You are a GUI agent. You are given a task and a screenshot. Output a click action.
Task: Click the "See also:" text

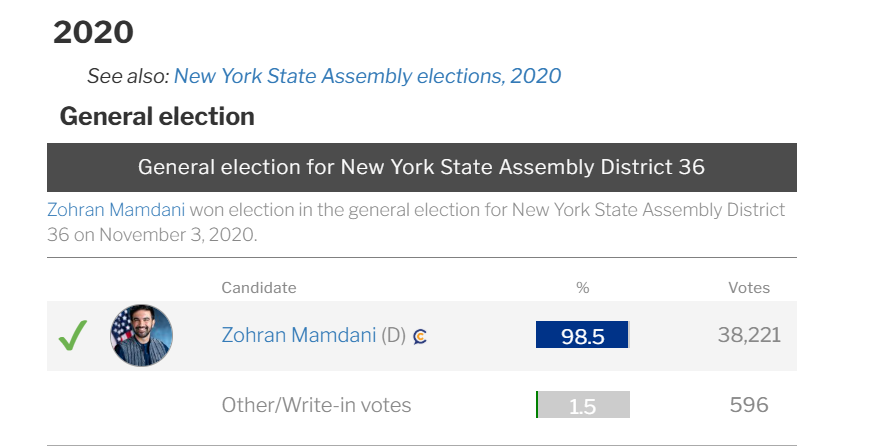point(127,76)
